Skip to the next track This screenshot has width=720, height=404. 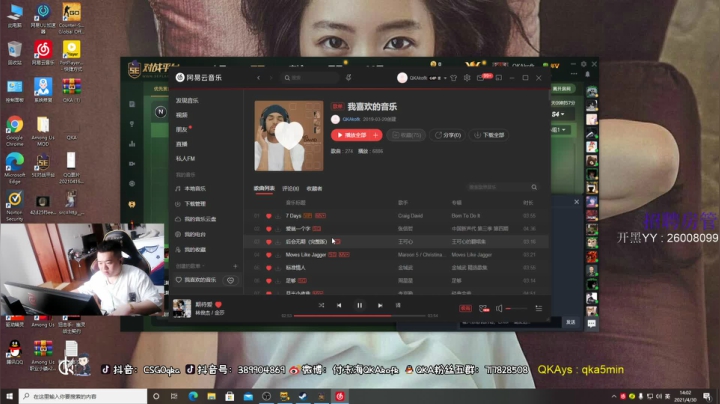pos(380,305)
